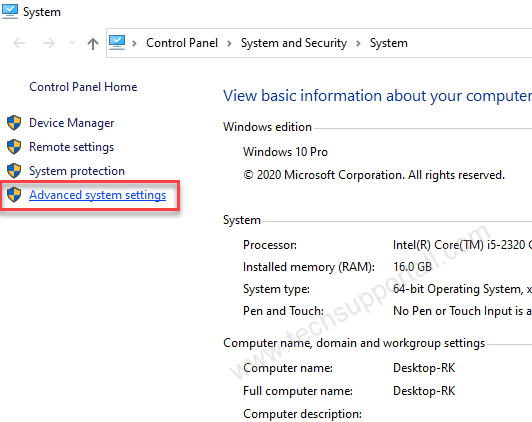
Task: Go up one level with up arrow
Action: pos(93,43)
